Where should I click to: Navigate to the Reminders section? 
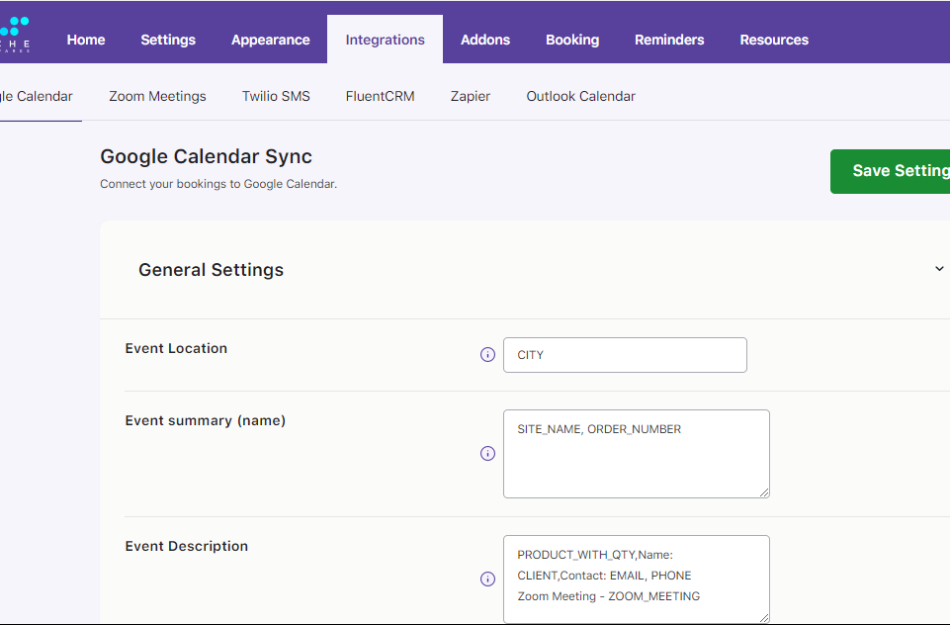pyautogui.click(x=669, y=39)
